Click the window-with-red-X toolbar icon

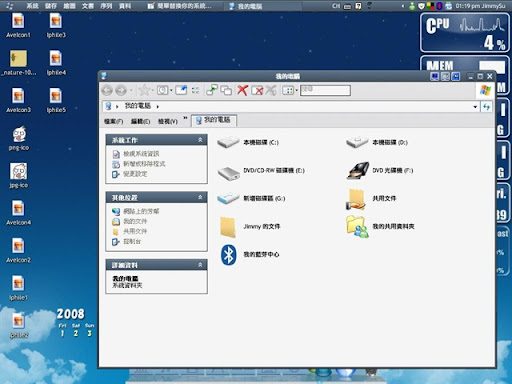[x=257, y=90]
